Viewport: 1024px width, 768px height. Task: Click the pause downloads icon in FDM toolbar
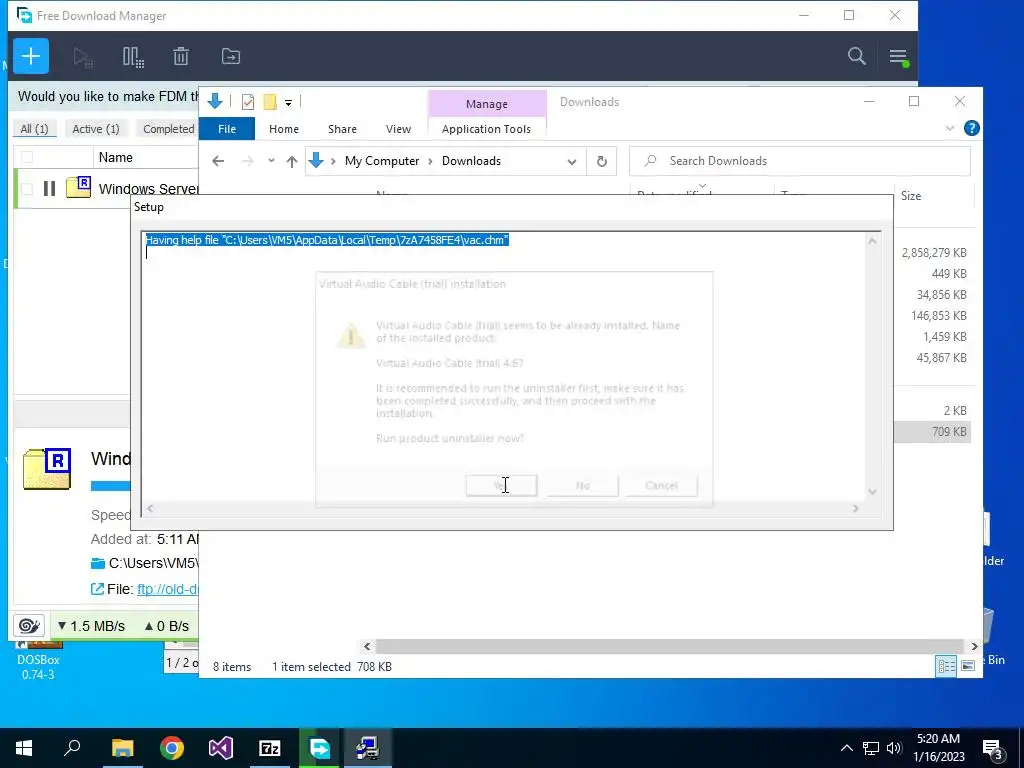pyautogui.click(x=133, y=57)
